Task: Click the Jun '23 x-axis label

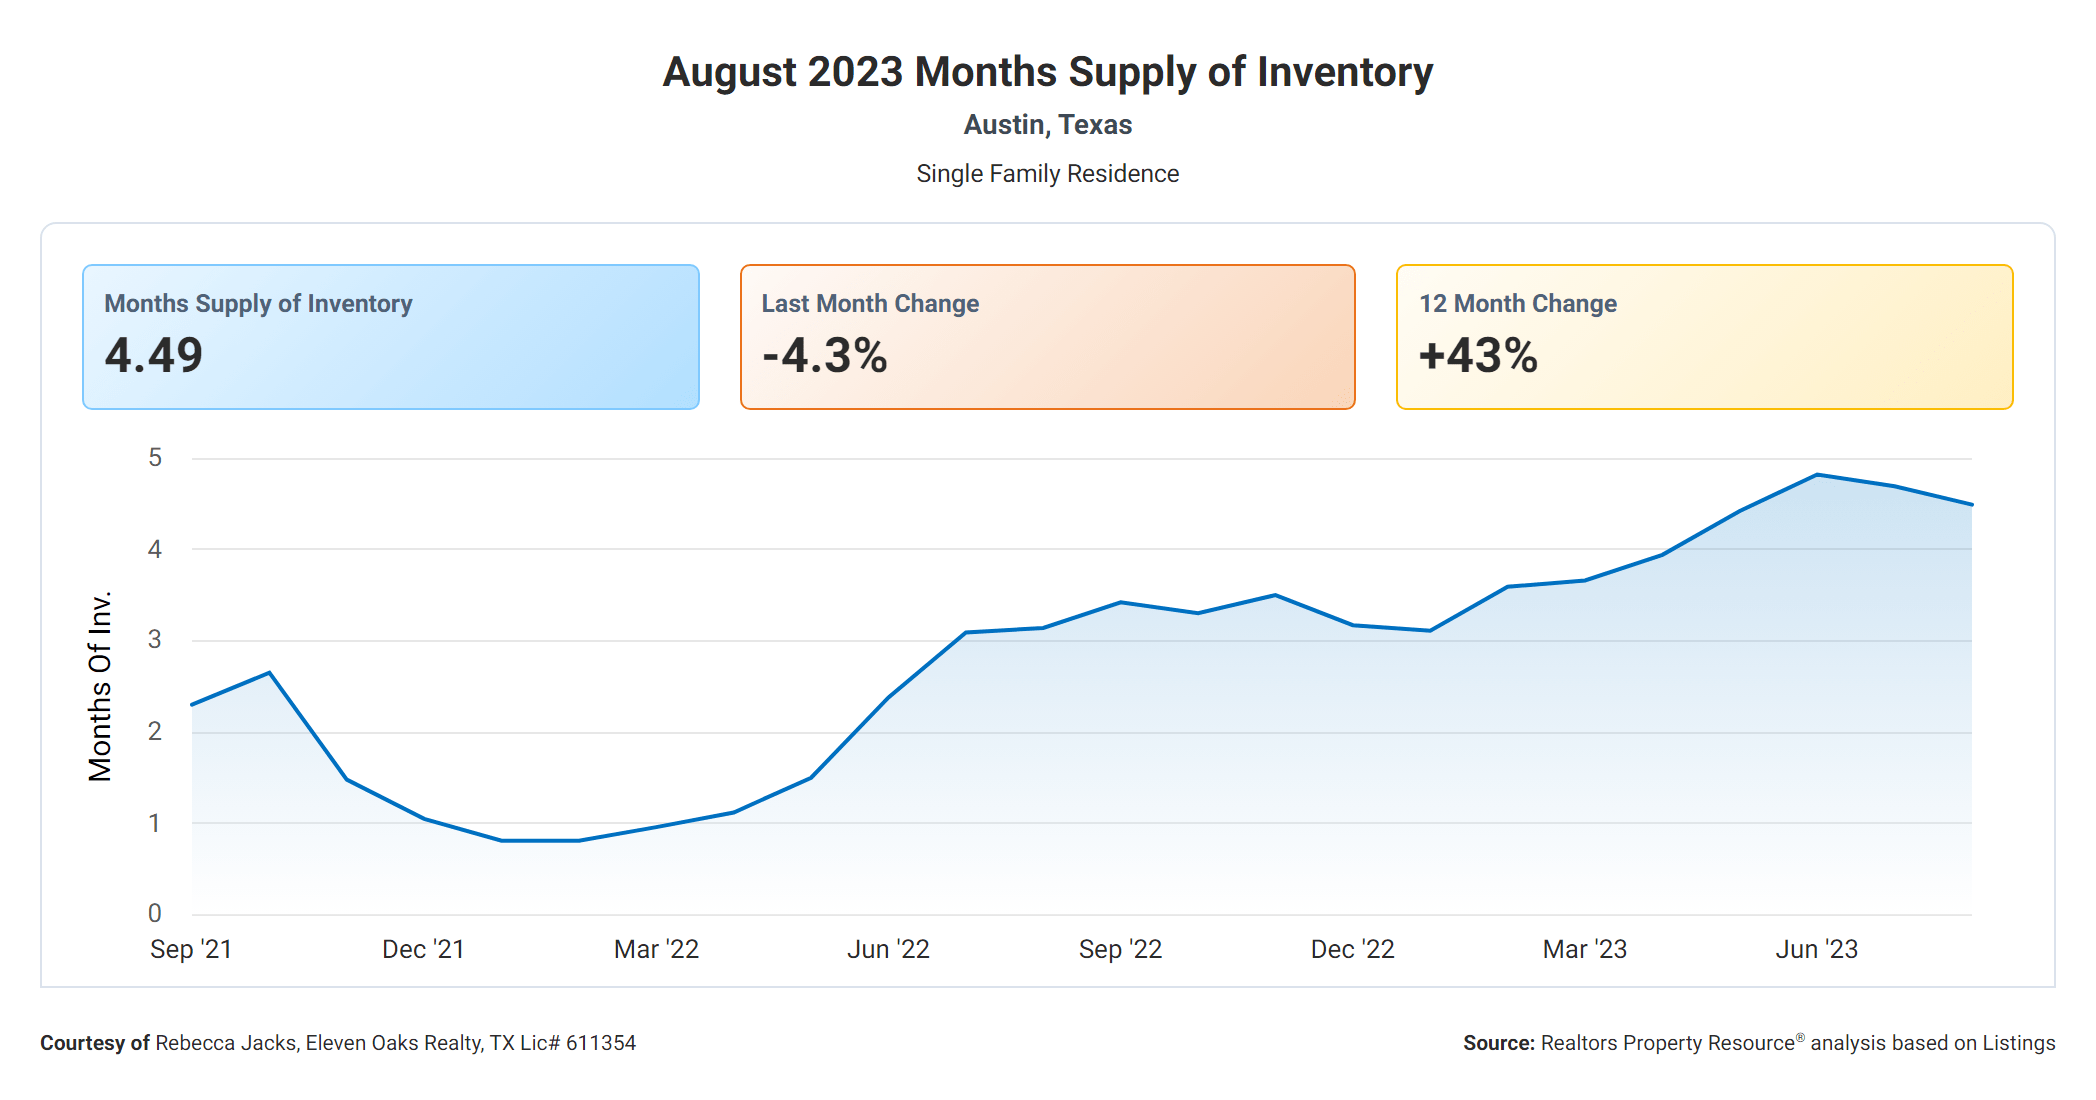Action: pyautogui.click(x=1816, y=949)
